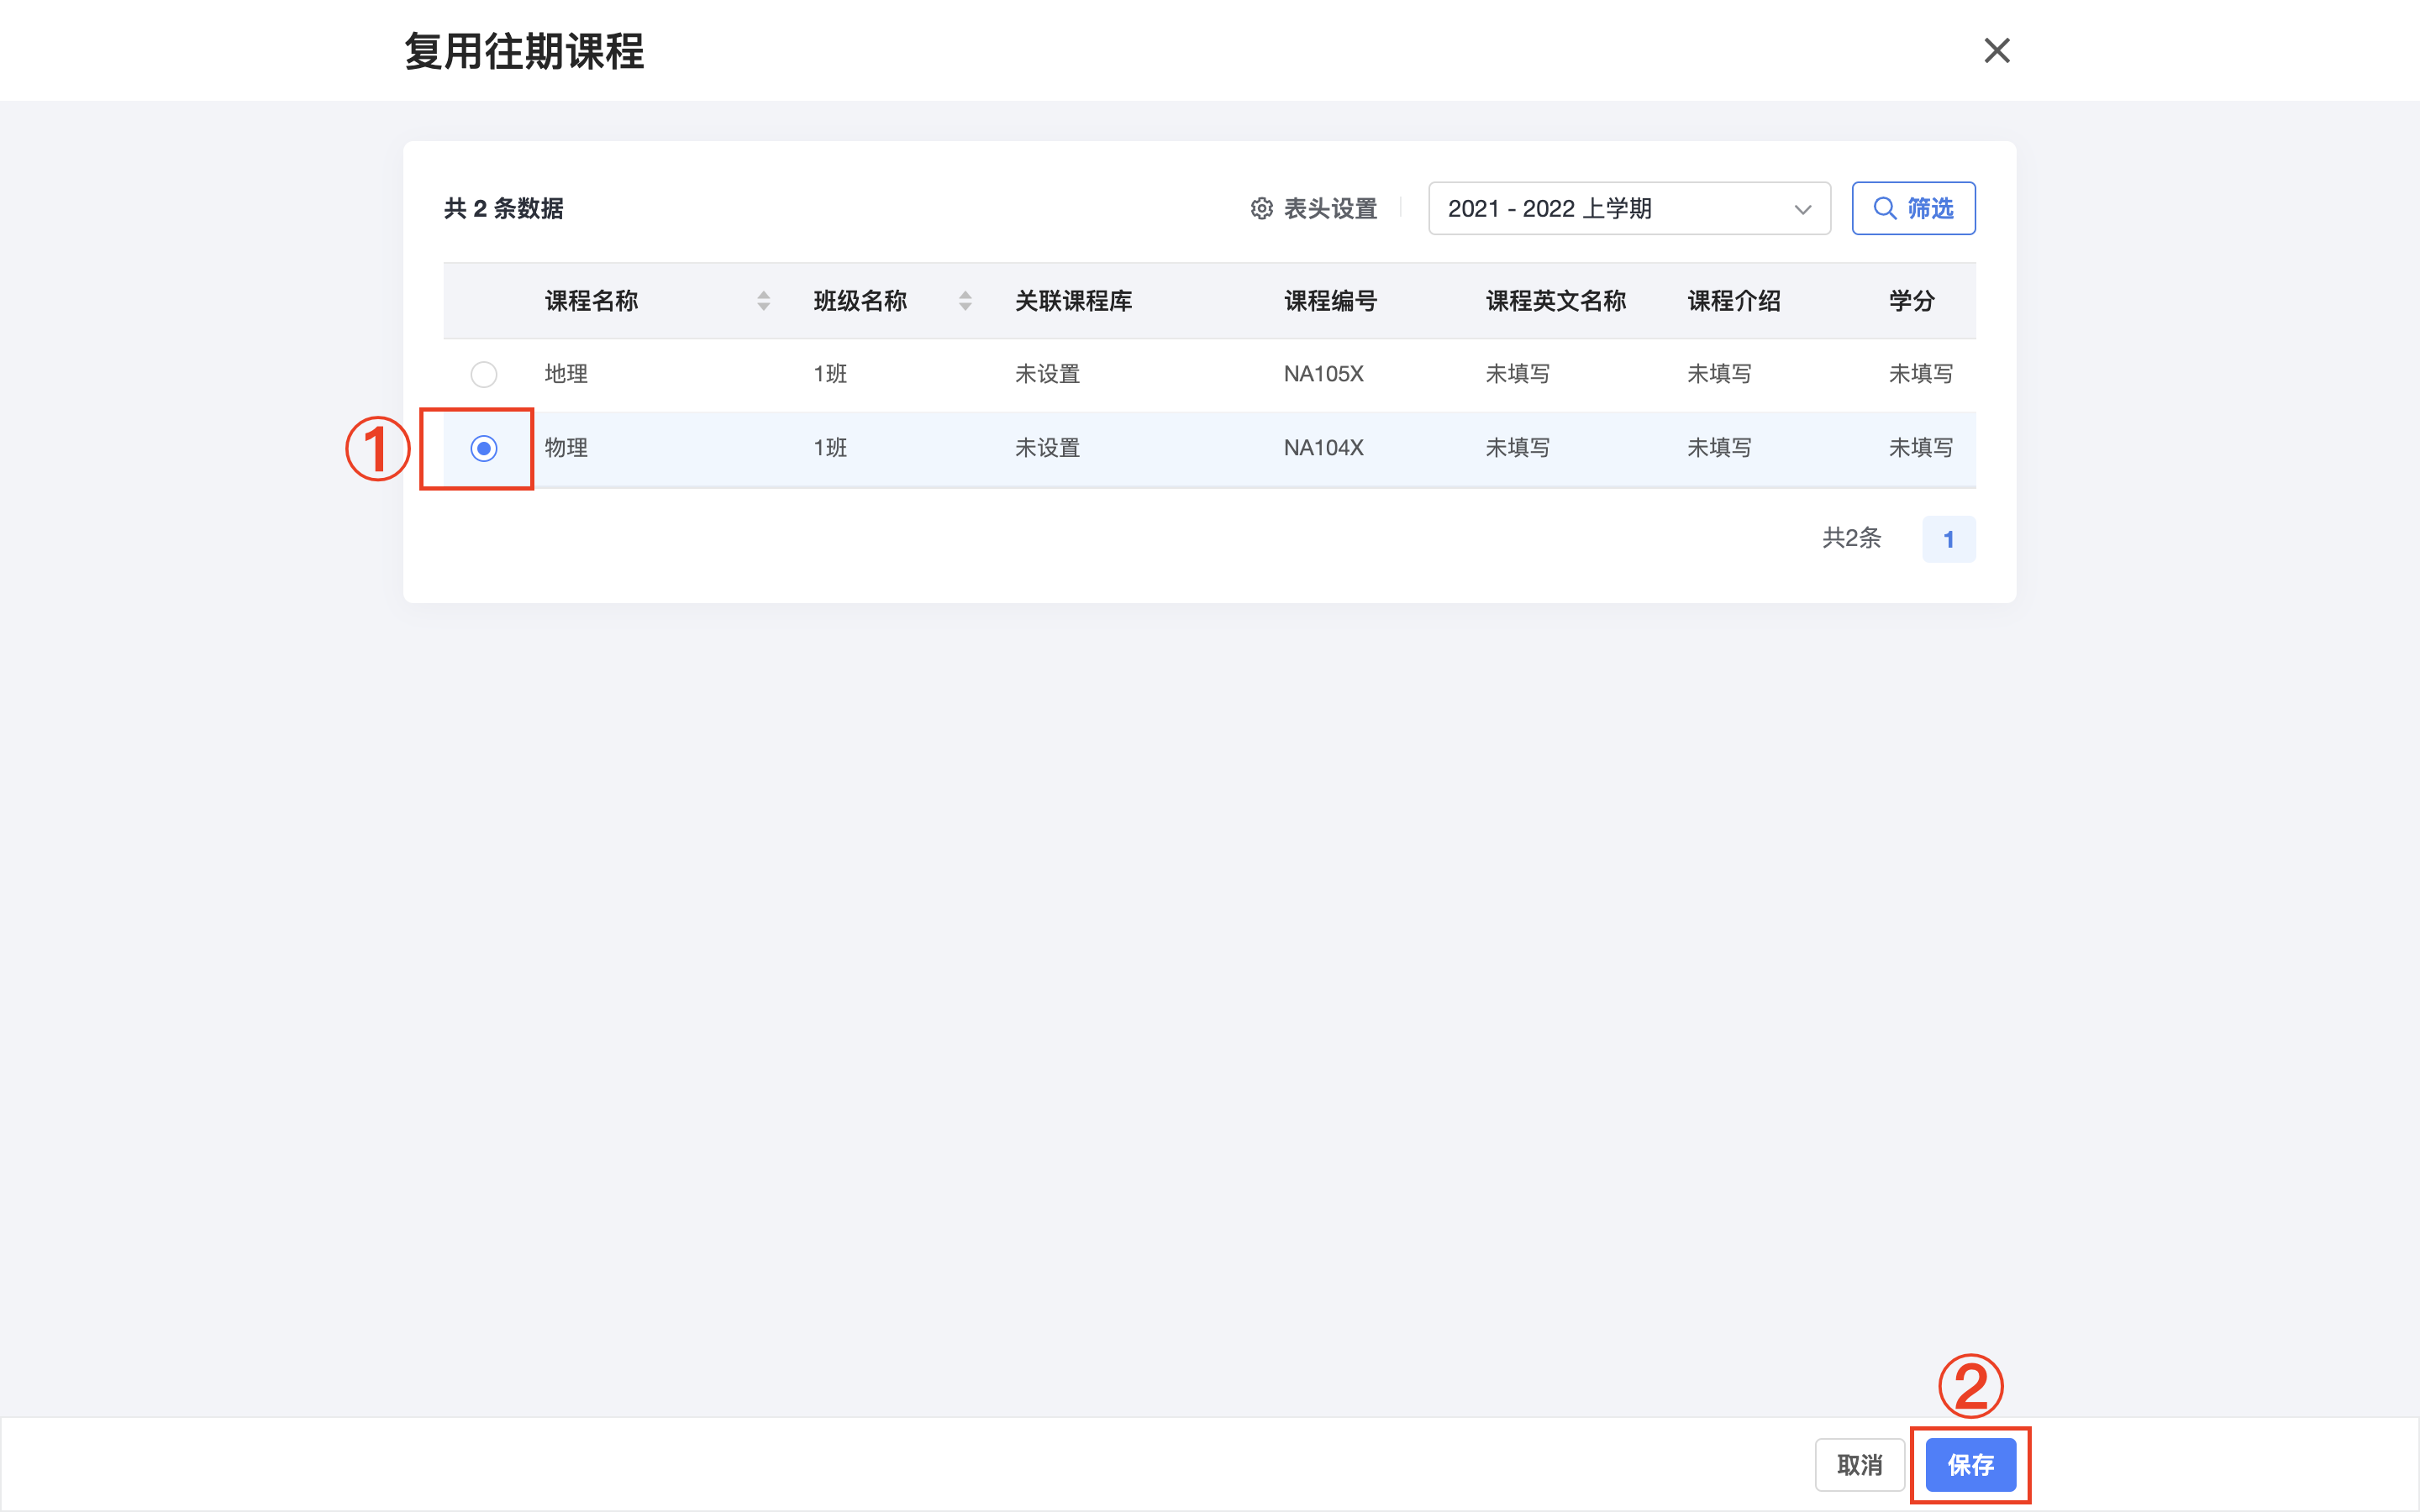Click course code NA105X

click(x=1323, y=374)
